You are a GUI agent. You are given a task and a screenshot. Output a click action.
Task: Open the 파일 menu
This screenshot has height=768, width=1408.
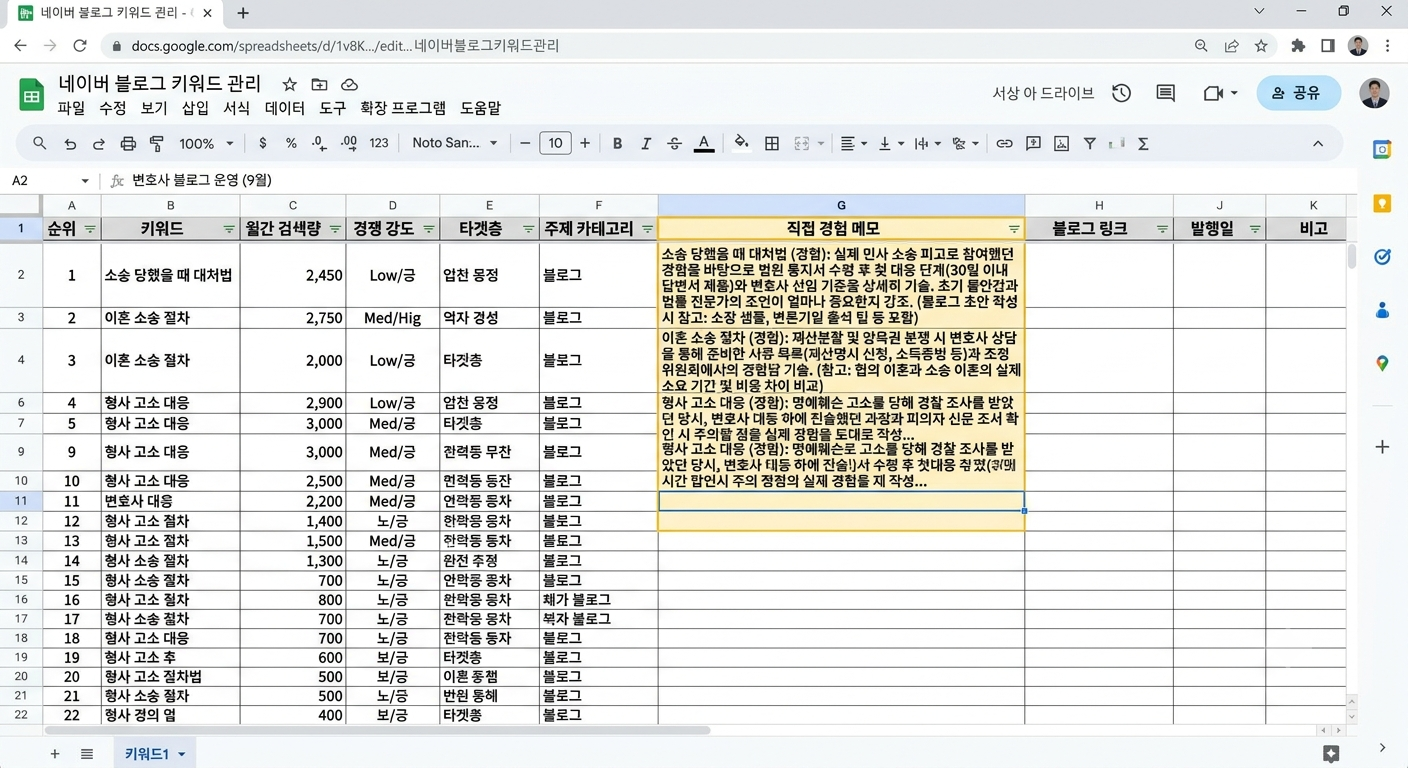[71, 108]
